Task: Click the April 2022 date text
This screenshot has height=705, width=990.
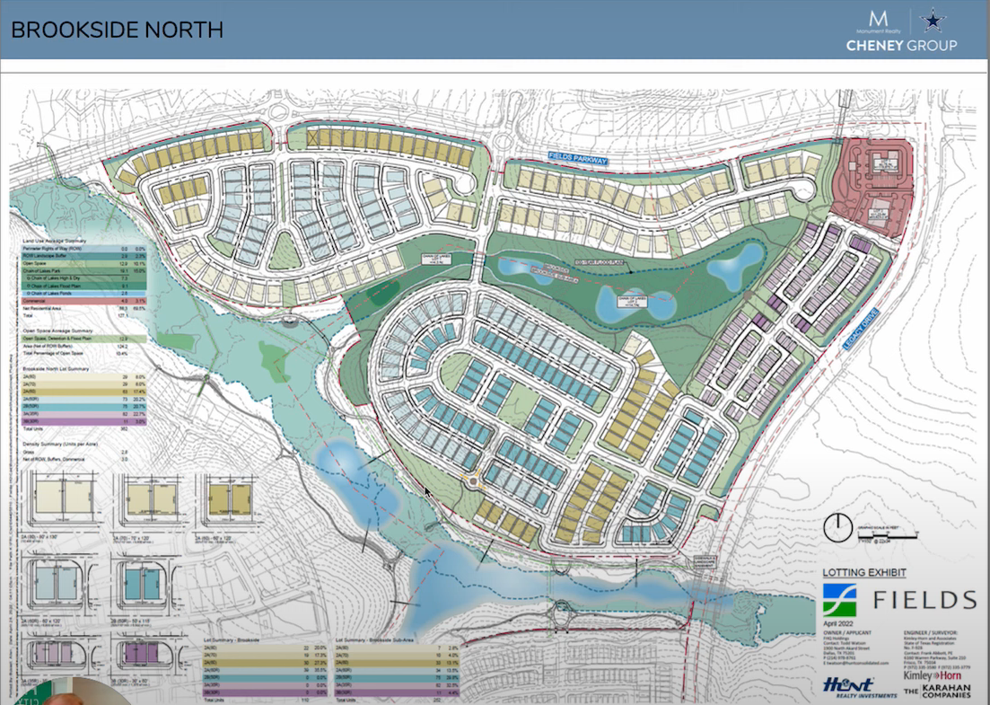Action: point(838,623)
